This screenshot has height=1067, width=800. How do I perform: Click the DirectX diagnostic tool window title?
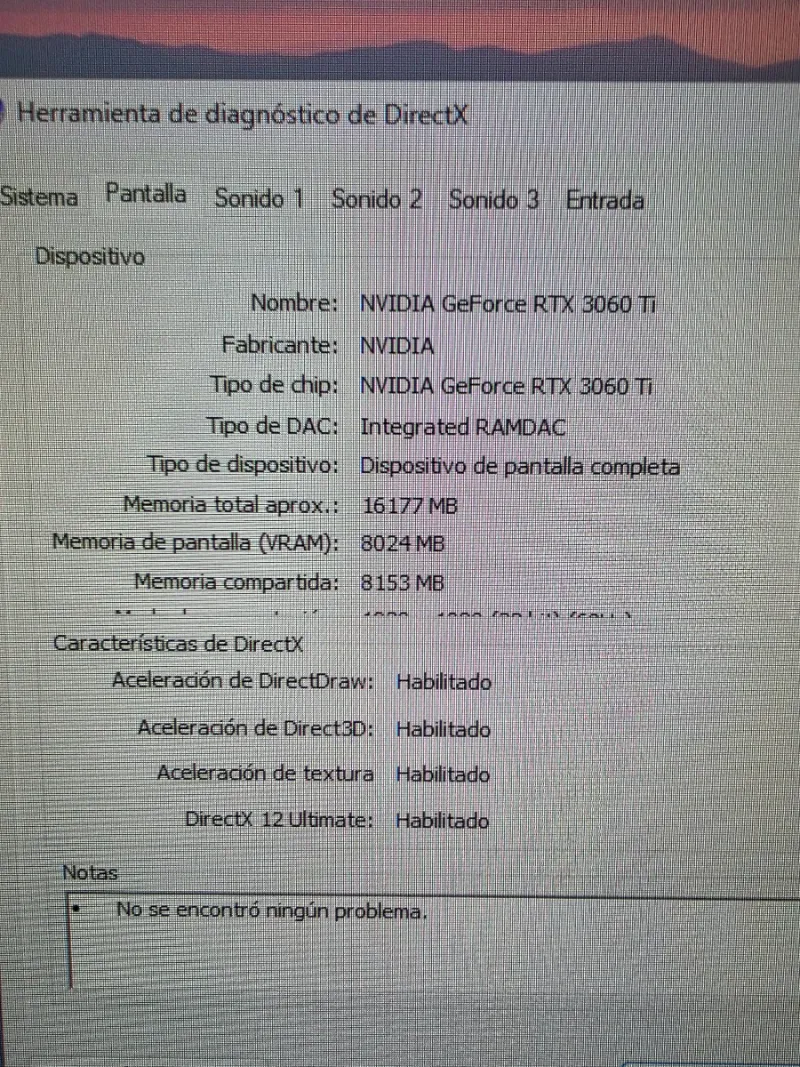tap(242, 113)
